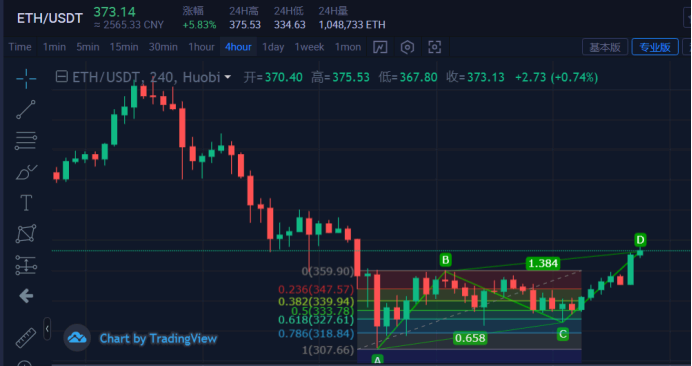Select pattern point C marker

pos(563,334)
